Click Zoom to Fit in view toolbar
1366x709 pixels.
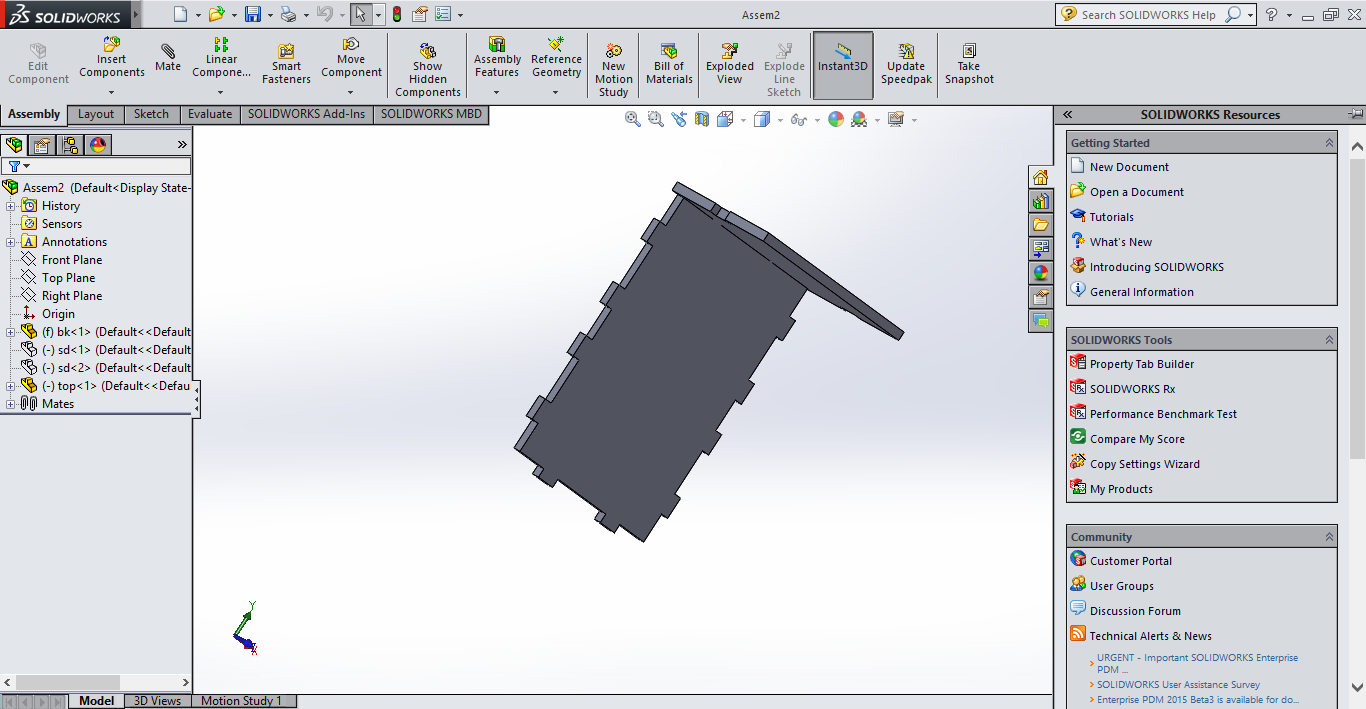632,119
